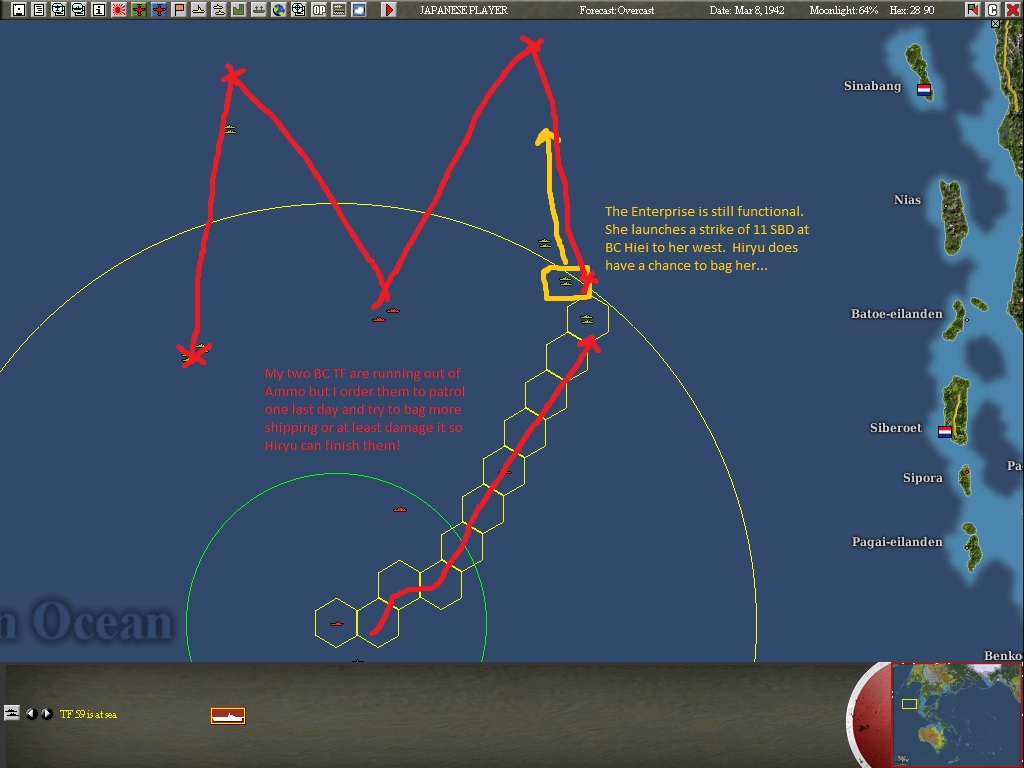The image size is (1024, 768).
Task: Click the Batoe-eilanden label
Action: pos(897,313)
